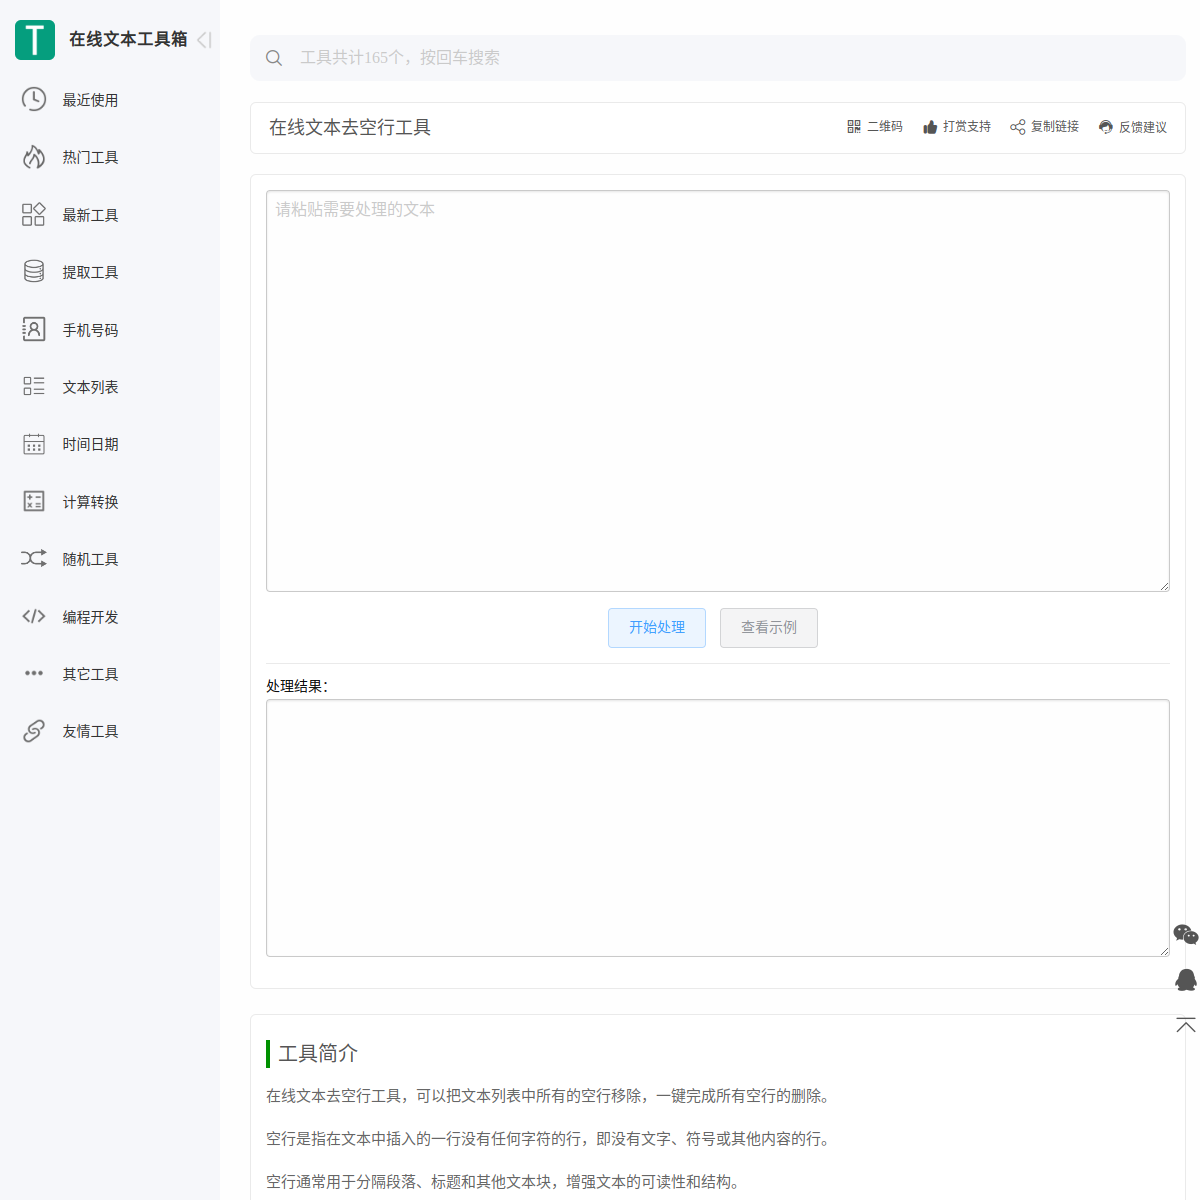The image size is (1200, 1200).
Task: Select the 时间日期 calendar icon
Action: 34,444
